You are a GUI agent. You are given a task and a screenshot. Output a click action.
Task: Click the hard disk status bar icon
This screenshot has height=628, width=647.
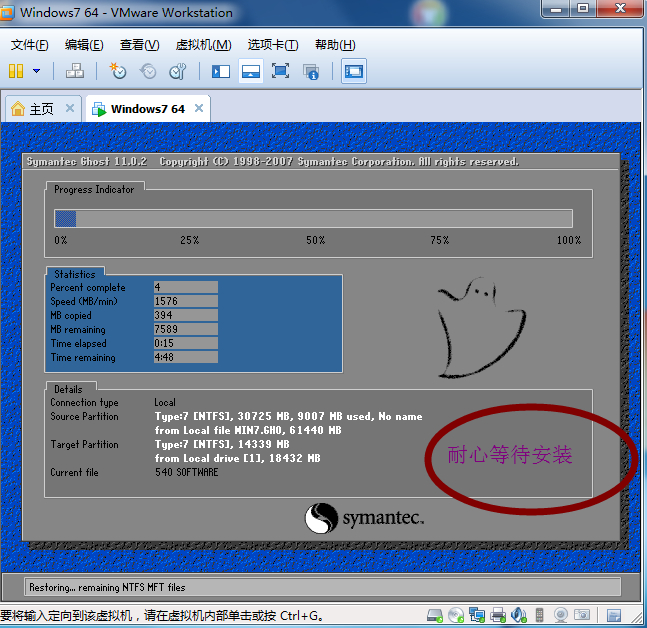point(434,615)
